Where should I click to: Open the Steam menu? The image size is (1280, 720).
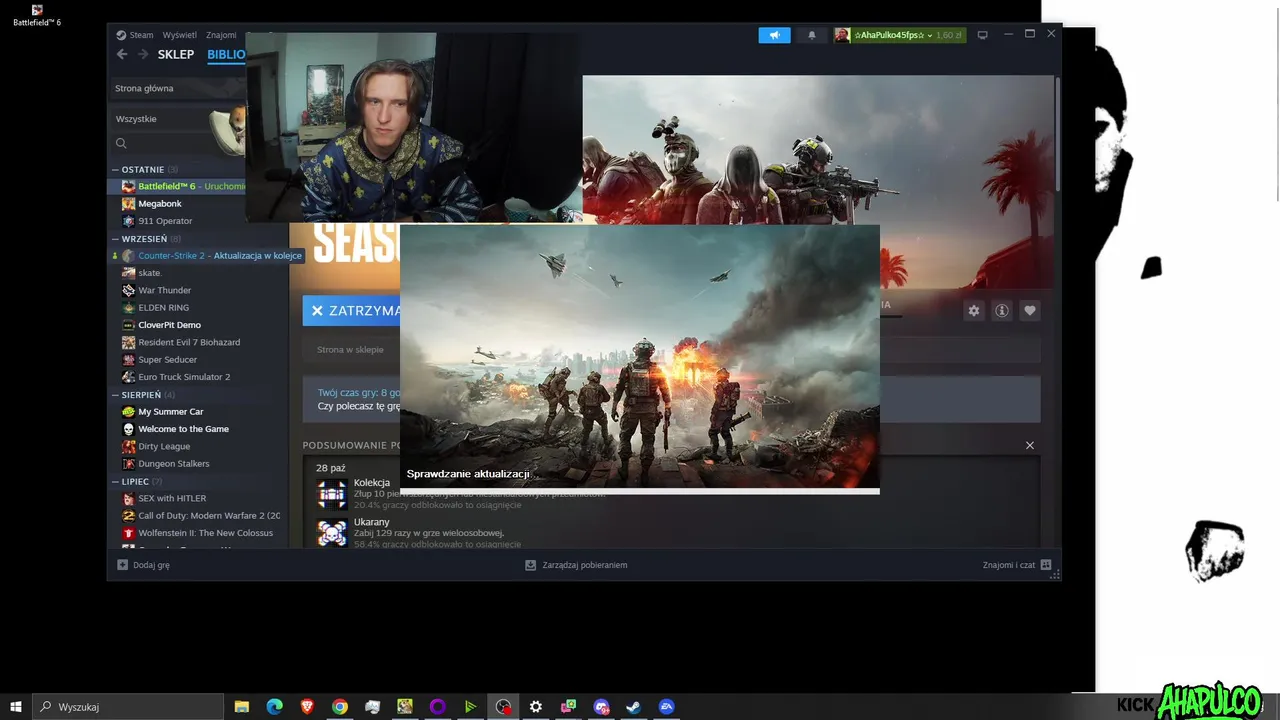(135, 35)
